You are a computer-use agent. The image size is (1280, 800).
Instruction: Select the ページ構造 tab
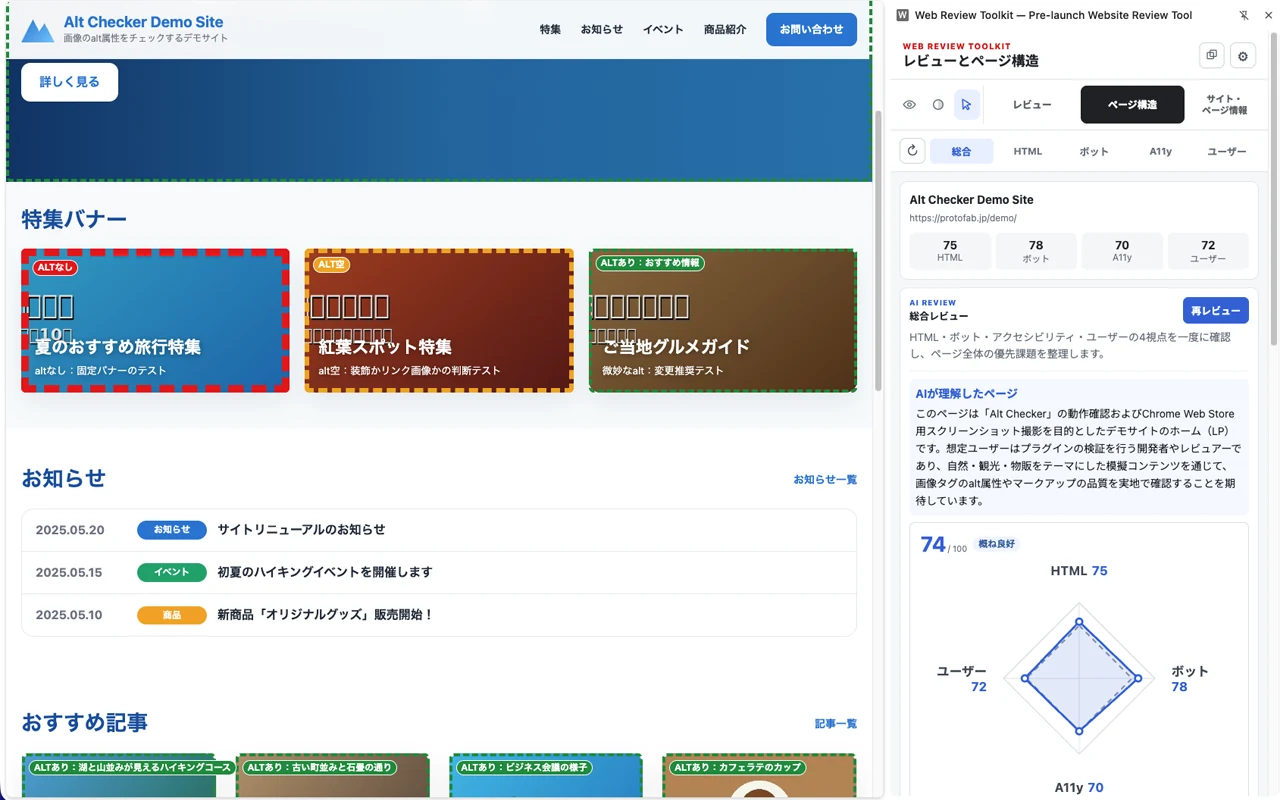pyautogui.click(x=1132, y=104)
